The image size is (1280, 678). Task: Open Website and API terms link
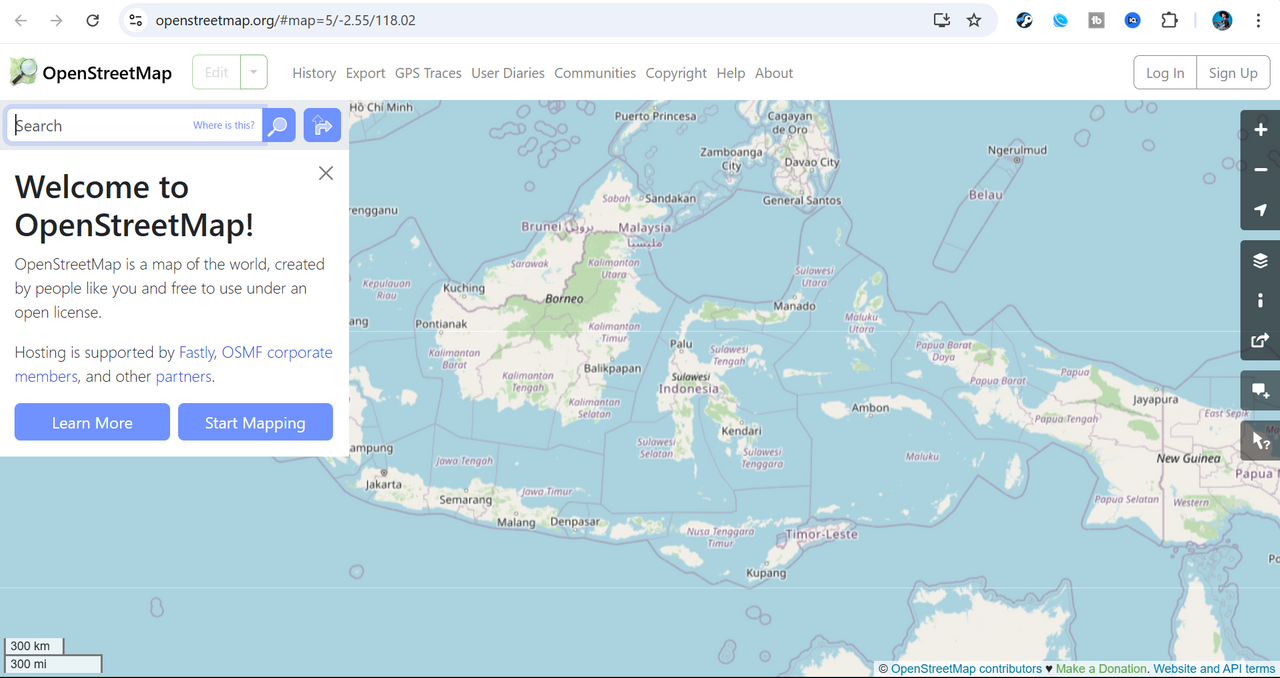coord(1214,669)
